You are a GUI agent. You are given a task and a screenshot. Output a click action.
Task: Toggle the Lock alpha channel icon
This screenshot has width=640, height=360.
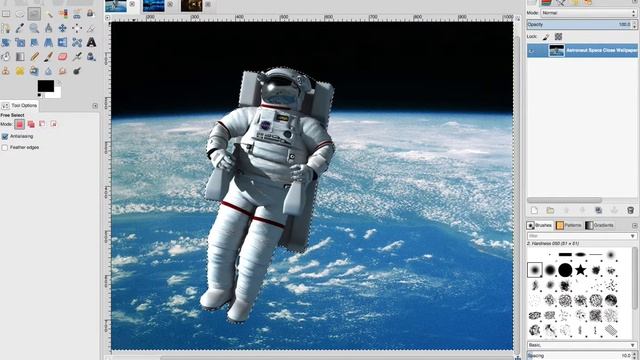pyautogui.click(x=558, y=37)
